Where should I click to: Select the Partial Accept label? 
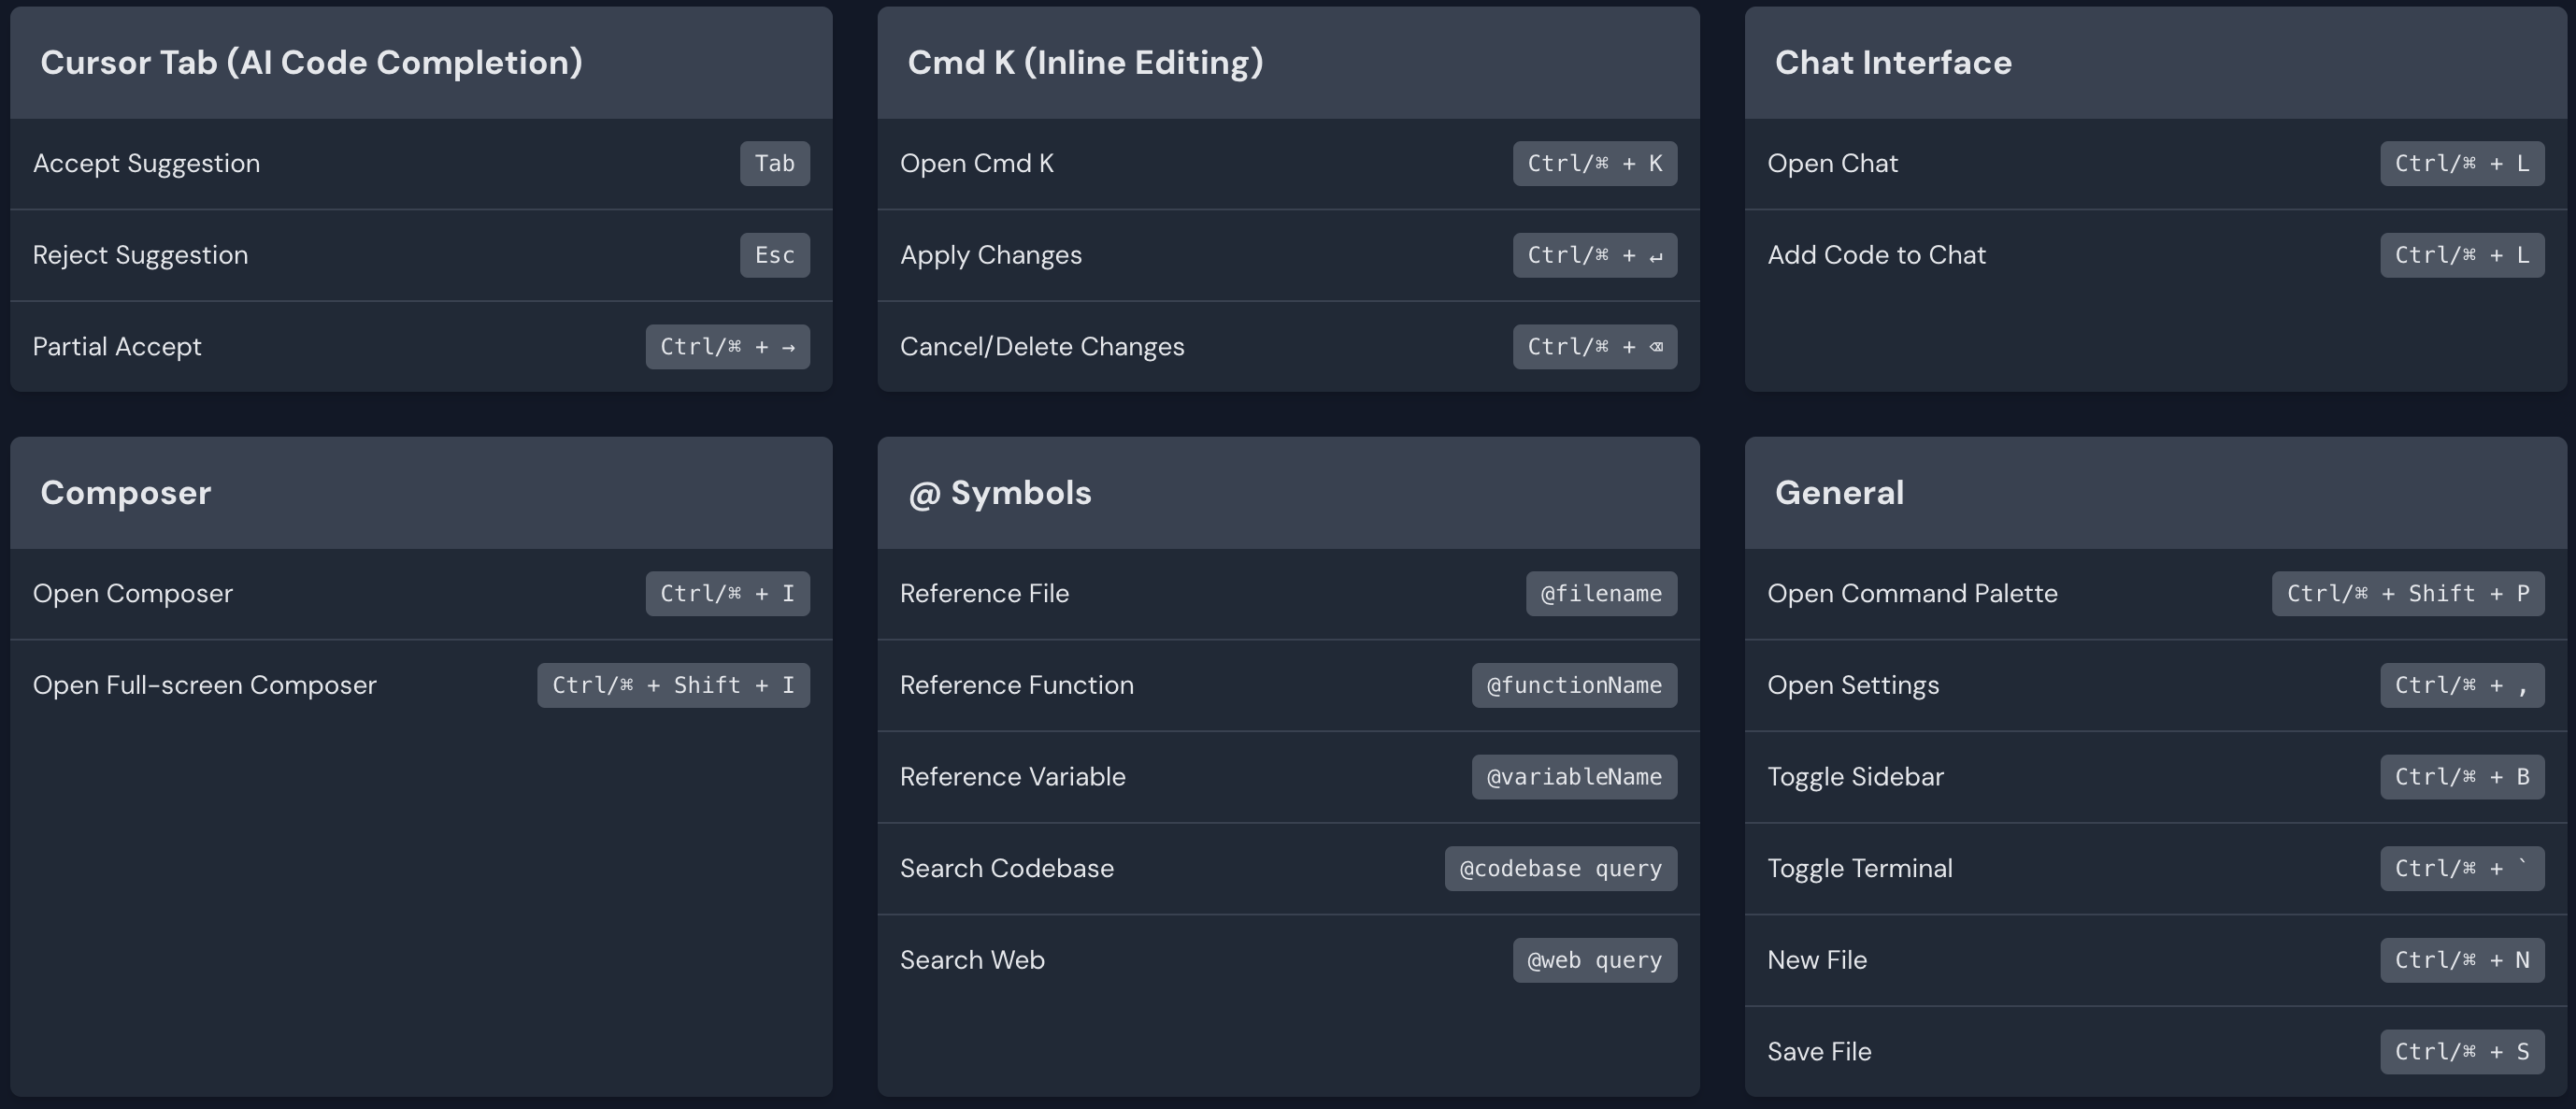point(117,347)
